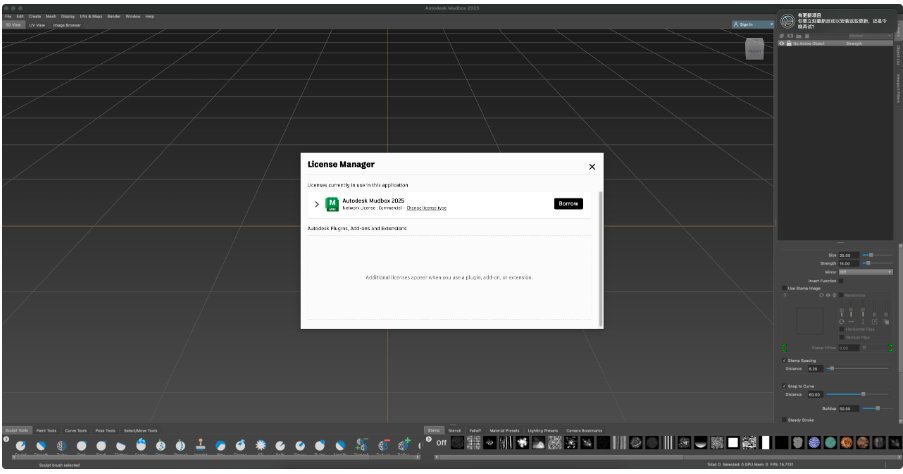Viewport: 903px width, 474px height.
Task: Toggle the eye visibility icon in layers header
Action: tap(781, 44)
